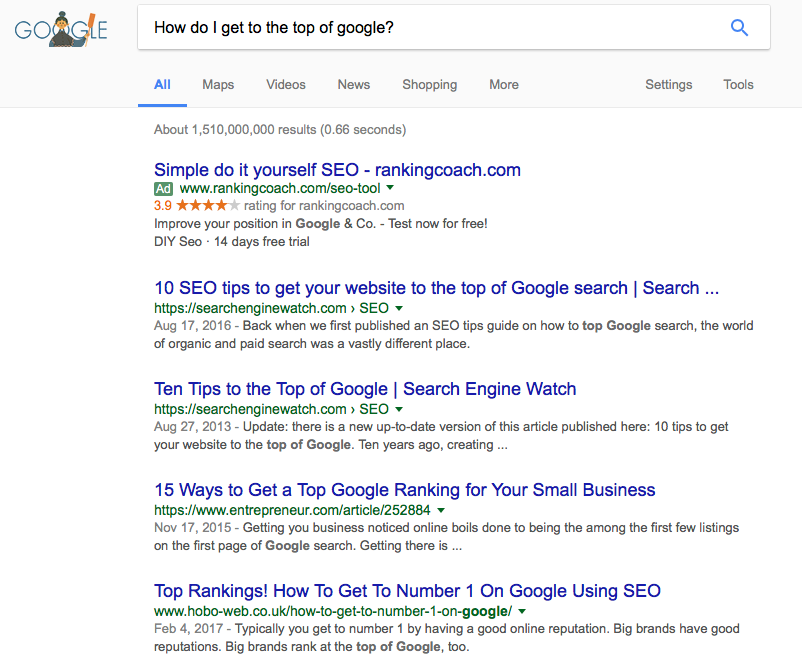
Task: Click 'Improve your position in Google & Co.' text
Action: point(321,223)
